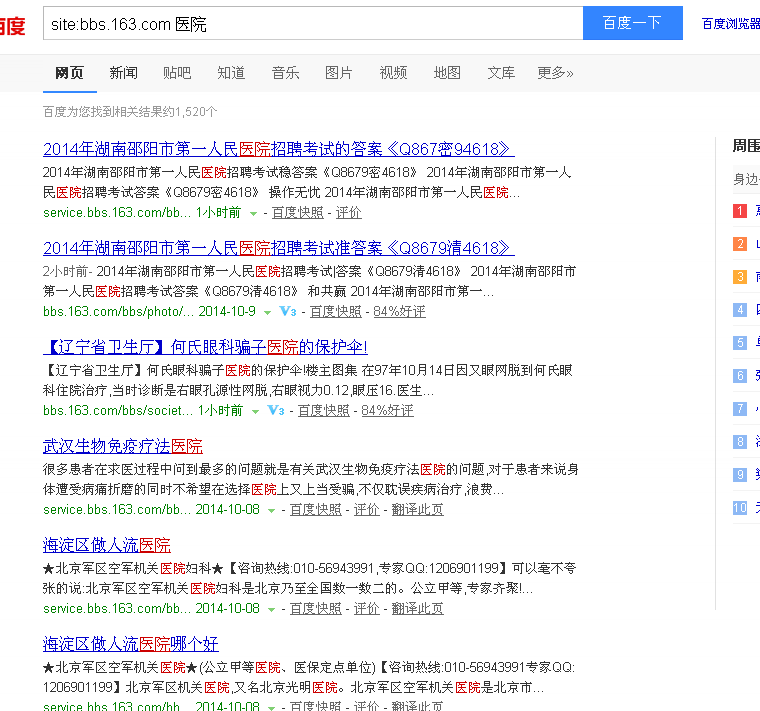This screenshot has height=711, width=760.
Task: Switch to the 图片 tab
Action: [339, 73]
